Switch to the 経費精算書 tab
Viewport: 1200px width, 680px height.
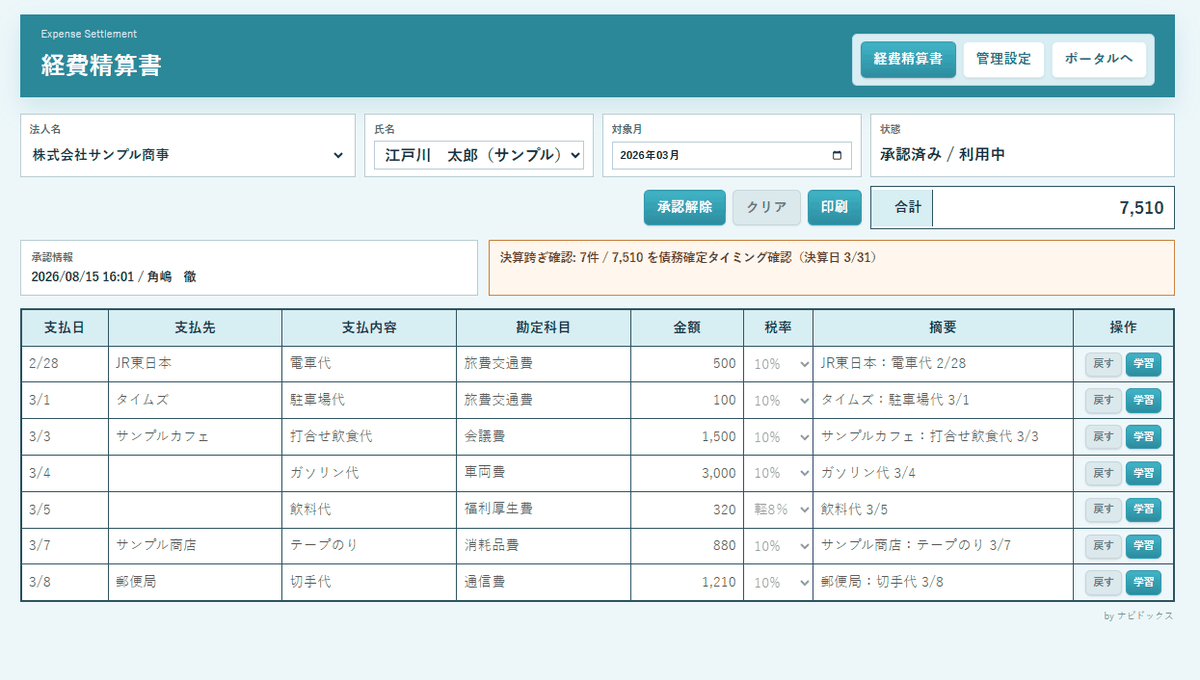pos(908,59)
